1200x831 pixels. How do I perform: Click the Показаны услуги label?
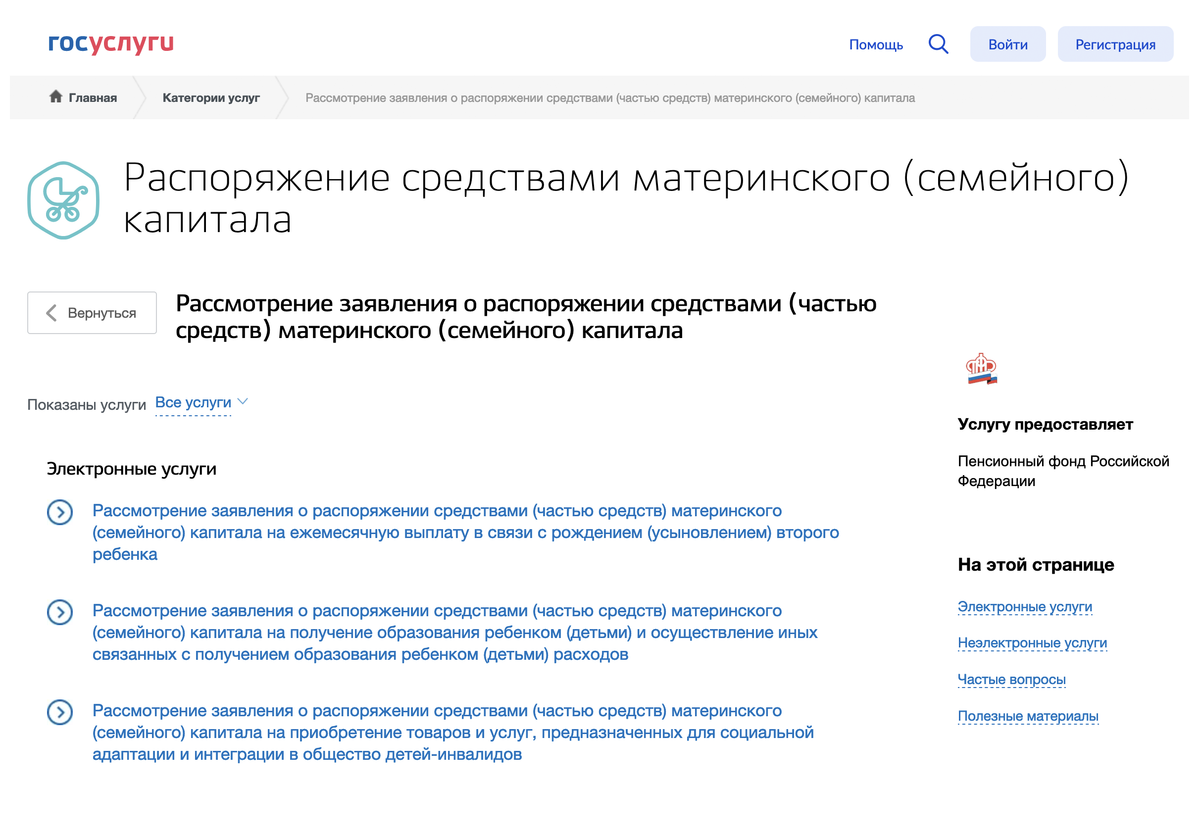click(x=87, y=405)
